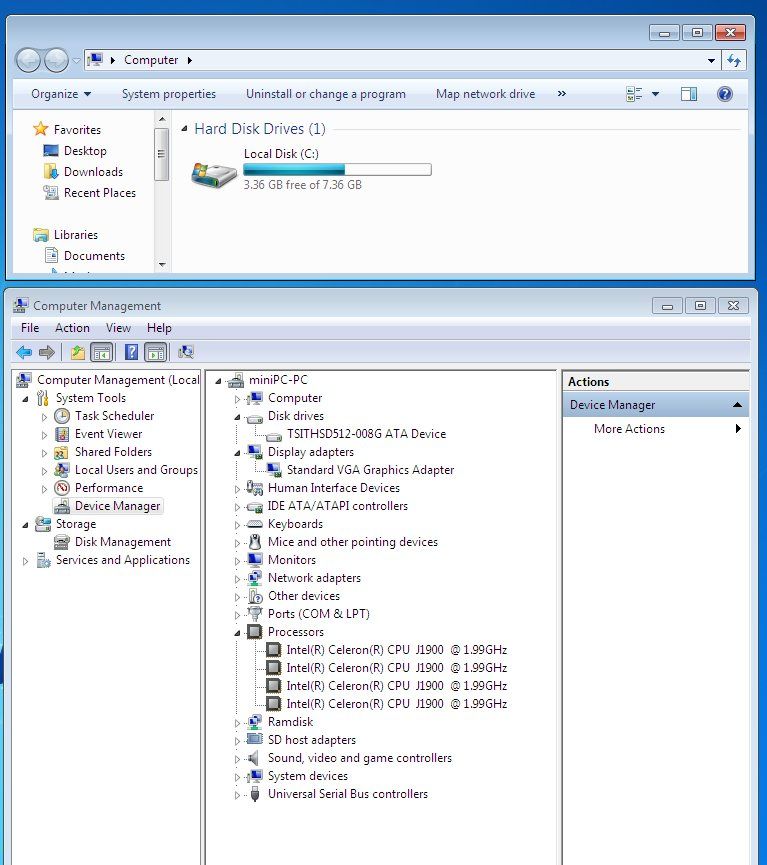Open the blue Help icon in Explorer
767x865 pixels.
point(725,94)
